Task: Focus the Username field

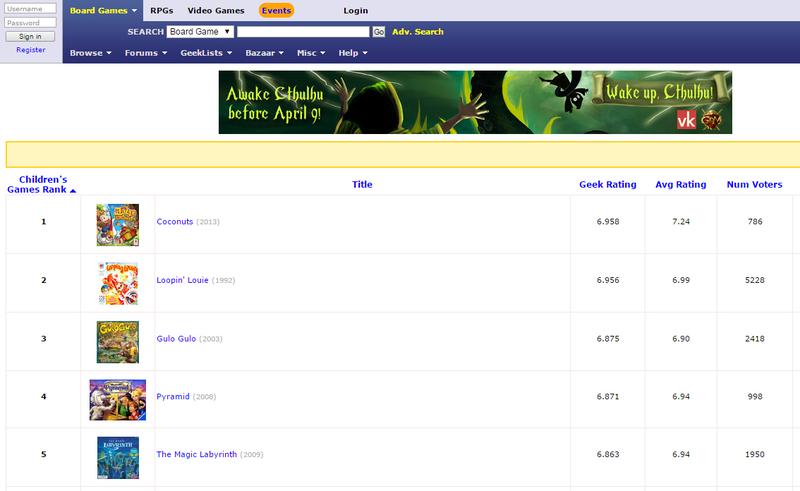Action: tap(30, 9)
